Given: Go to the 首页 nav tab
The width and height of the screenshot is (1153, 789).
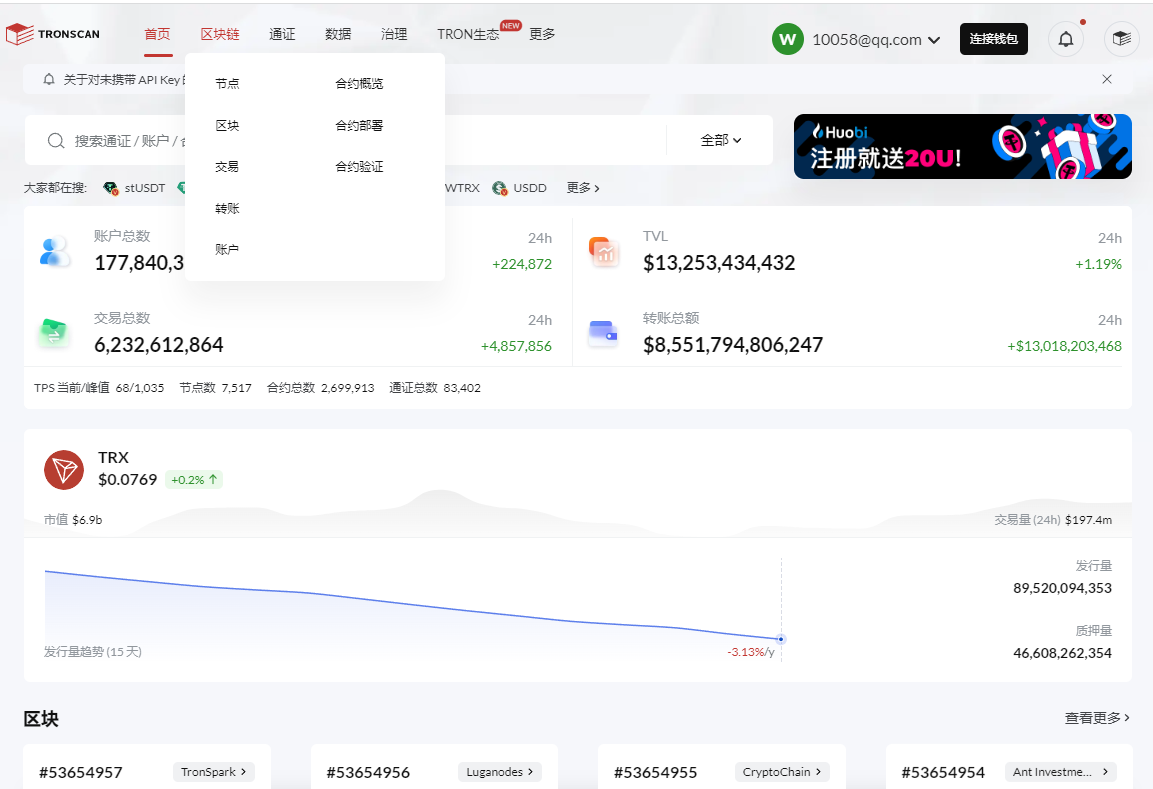Looking at the screenshot, I should tap(157, 34).
